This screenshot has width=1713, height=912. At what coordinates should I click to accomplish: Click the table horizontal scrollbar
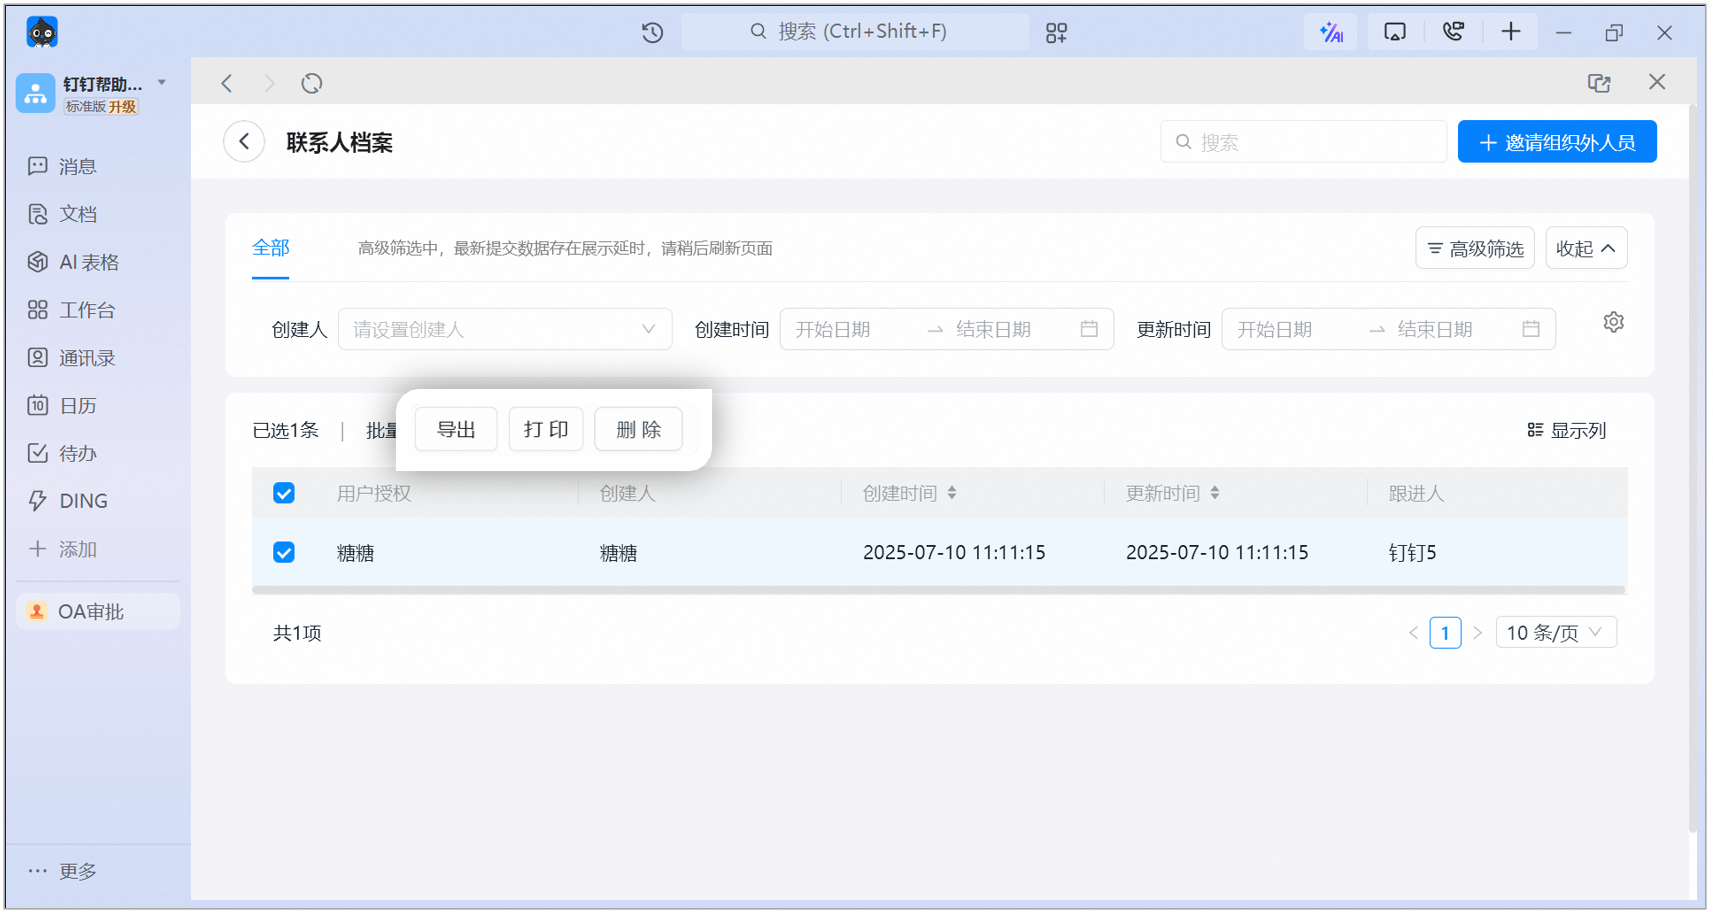(939, 591)
